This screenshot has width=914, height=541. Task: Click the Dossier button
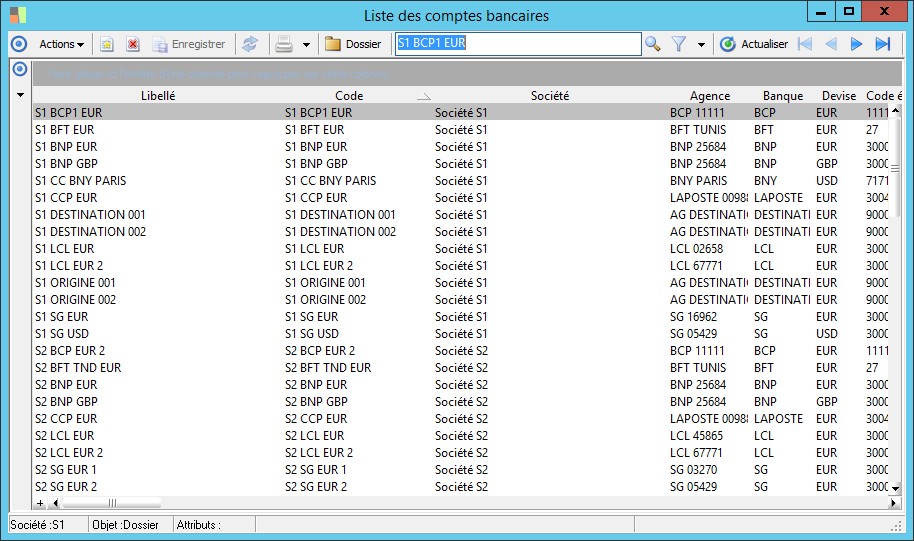(x=354, y=44)
